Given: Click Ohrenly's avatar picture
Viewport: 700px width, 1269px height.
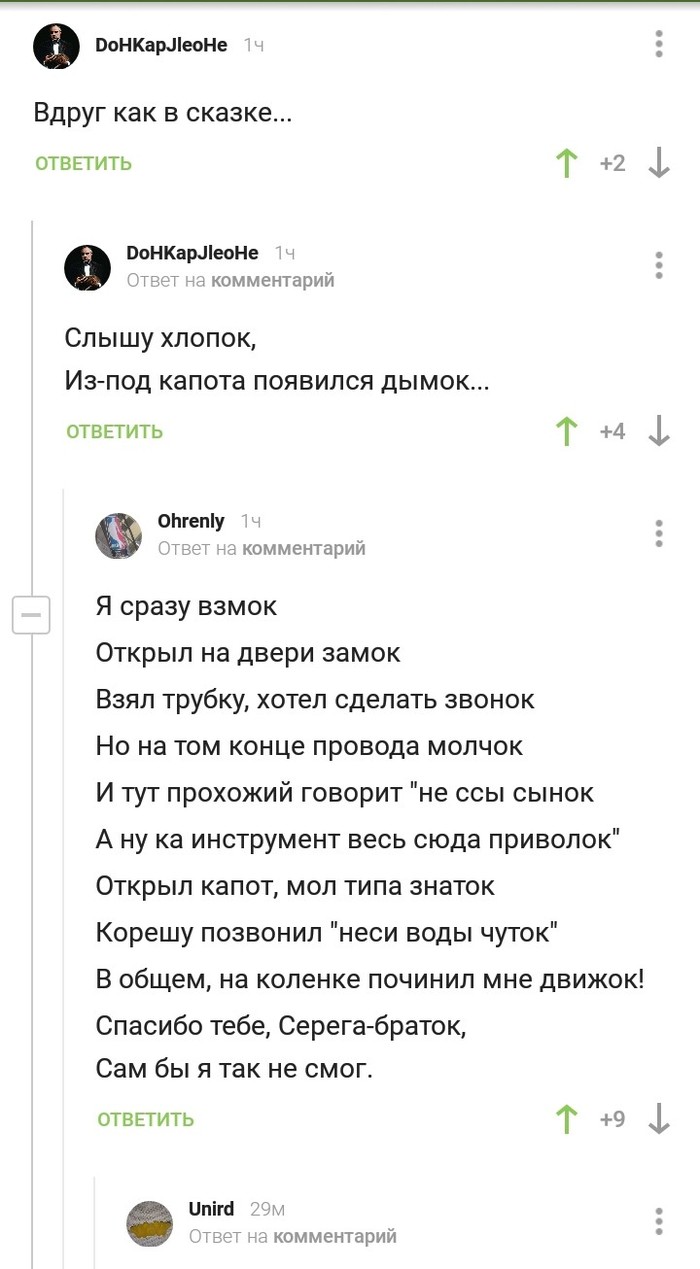Looking at the screenshot, I should [119, 535].
